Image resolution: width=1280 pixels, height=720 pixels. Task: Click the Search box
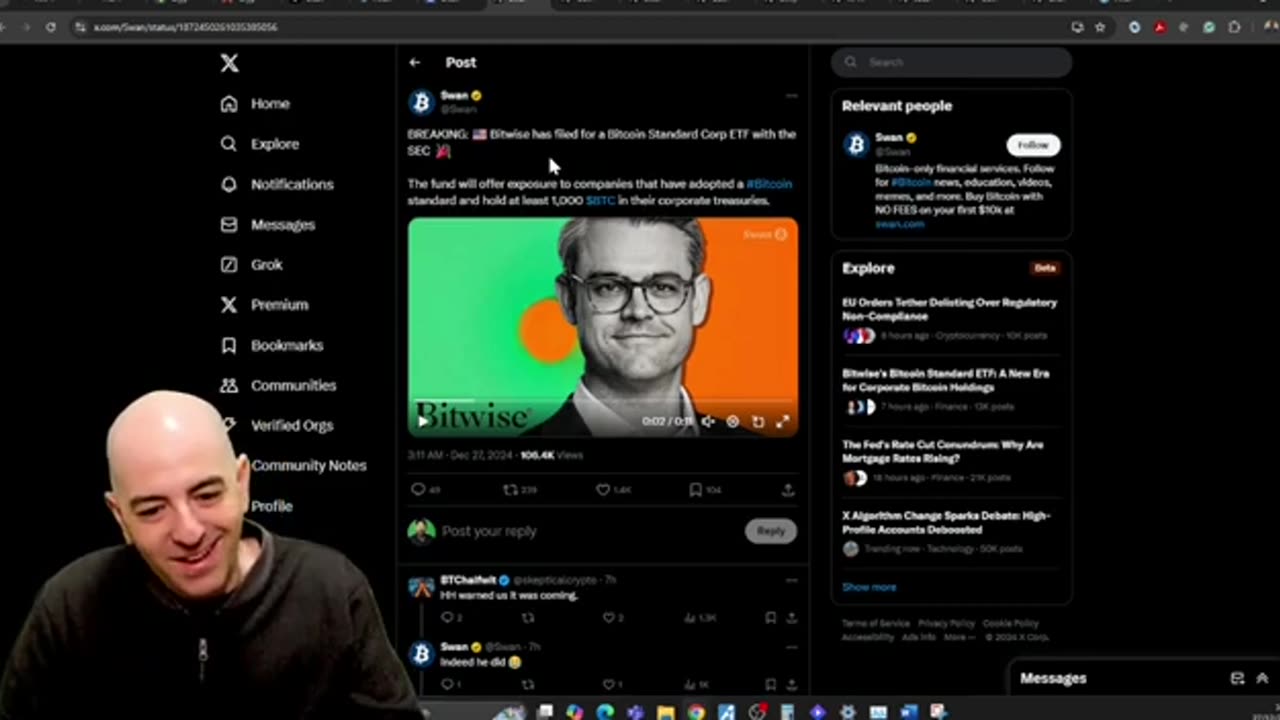click(x=951, y=62)
